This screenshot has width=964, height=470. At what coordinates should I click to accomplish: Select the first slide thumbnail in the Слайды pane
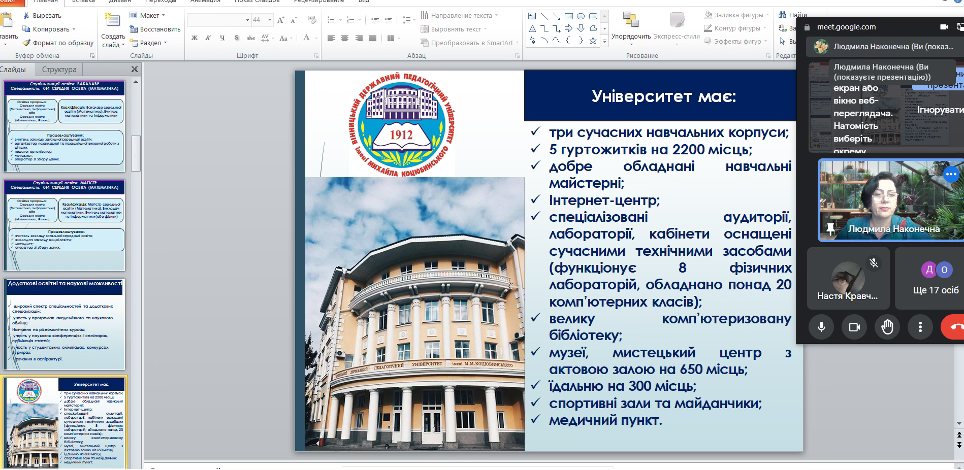click(65, 125)
